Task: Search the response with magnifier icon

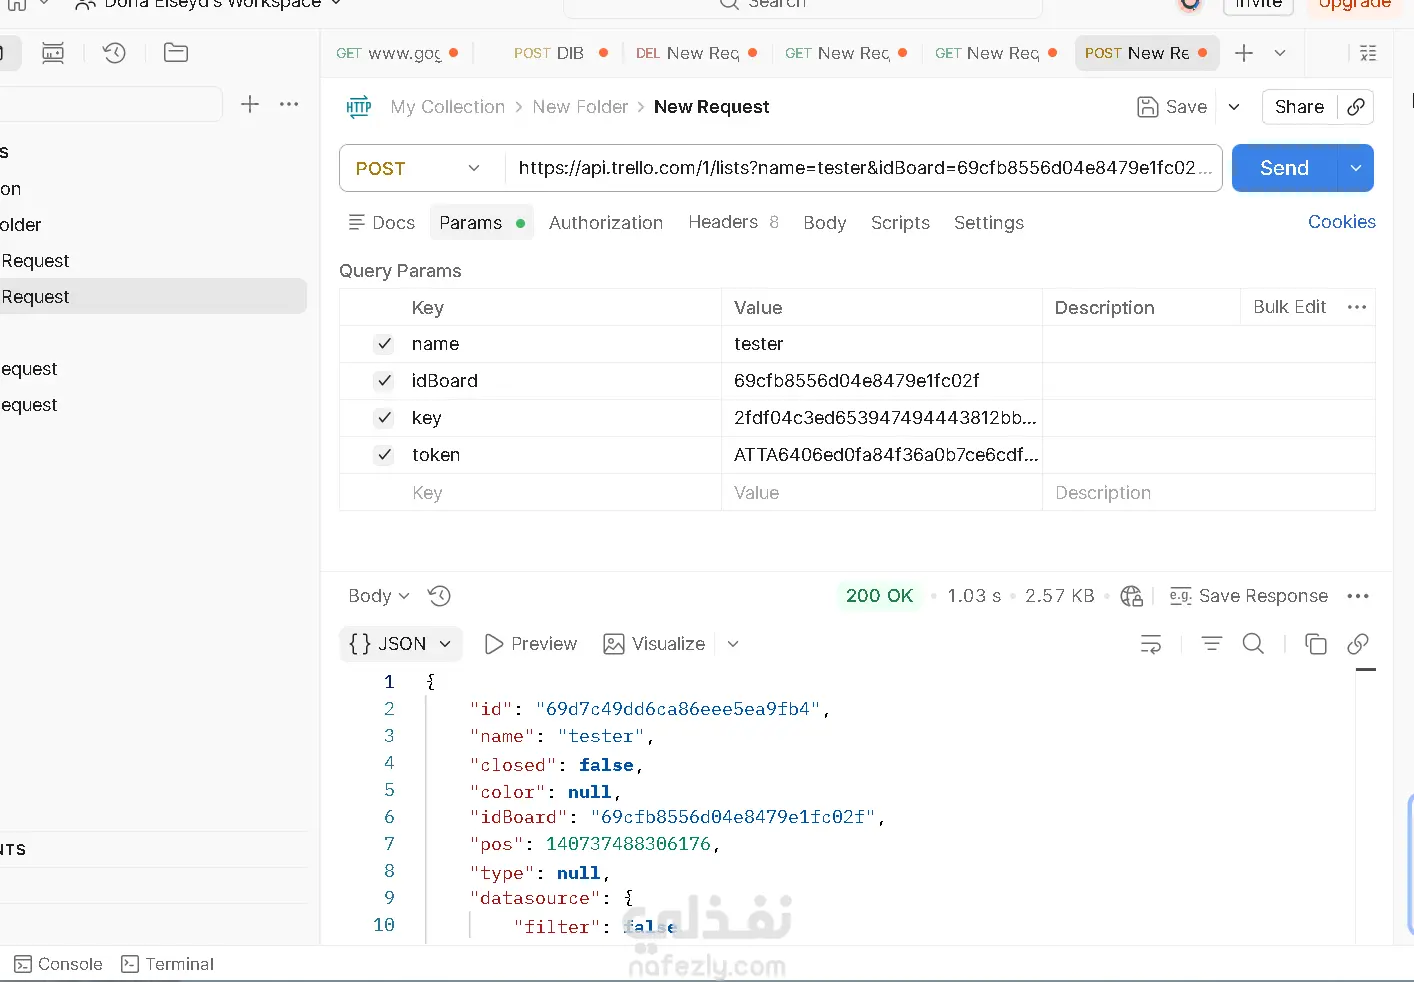Action: point(1253,644)
